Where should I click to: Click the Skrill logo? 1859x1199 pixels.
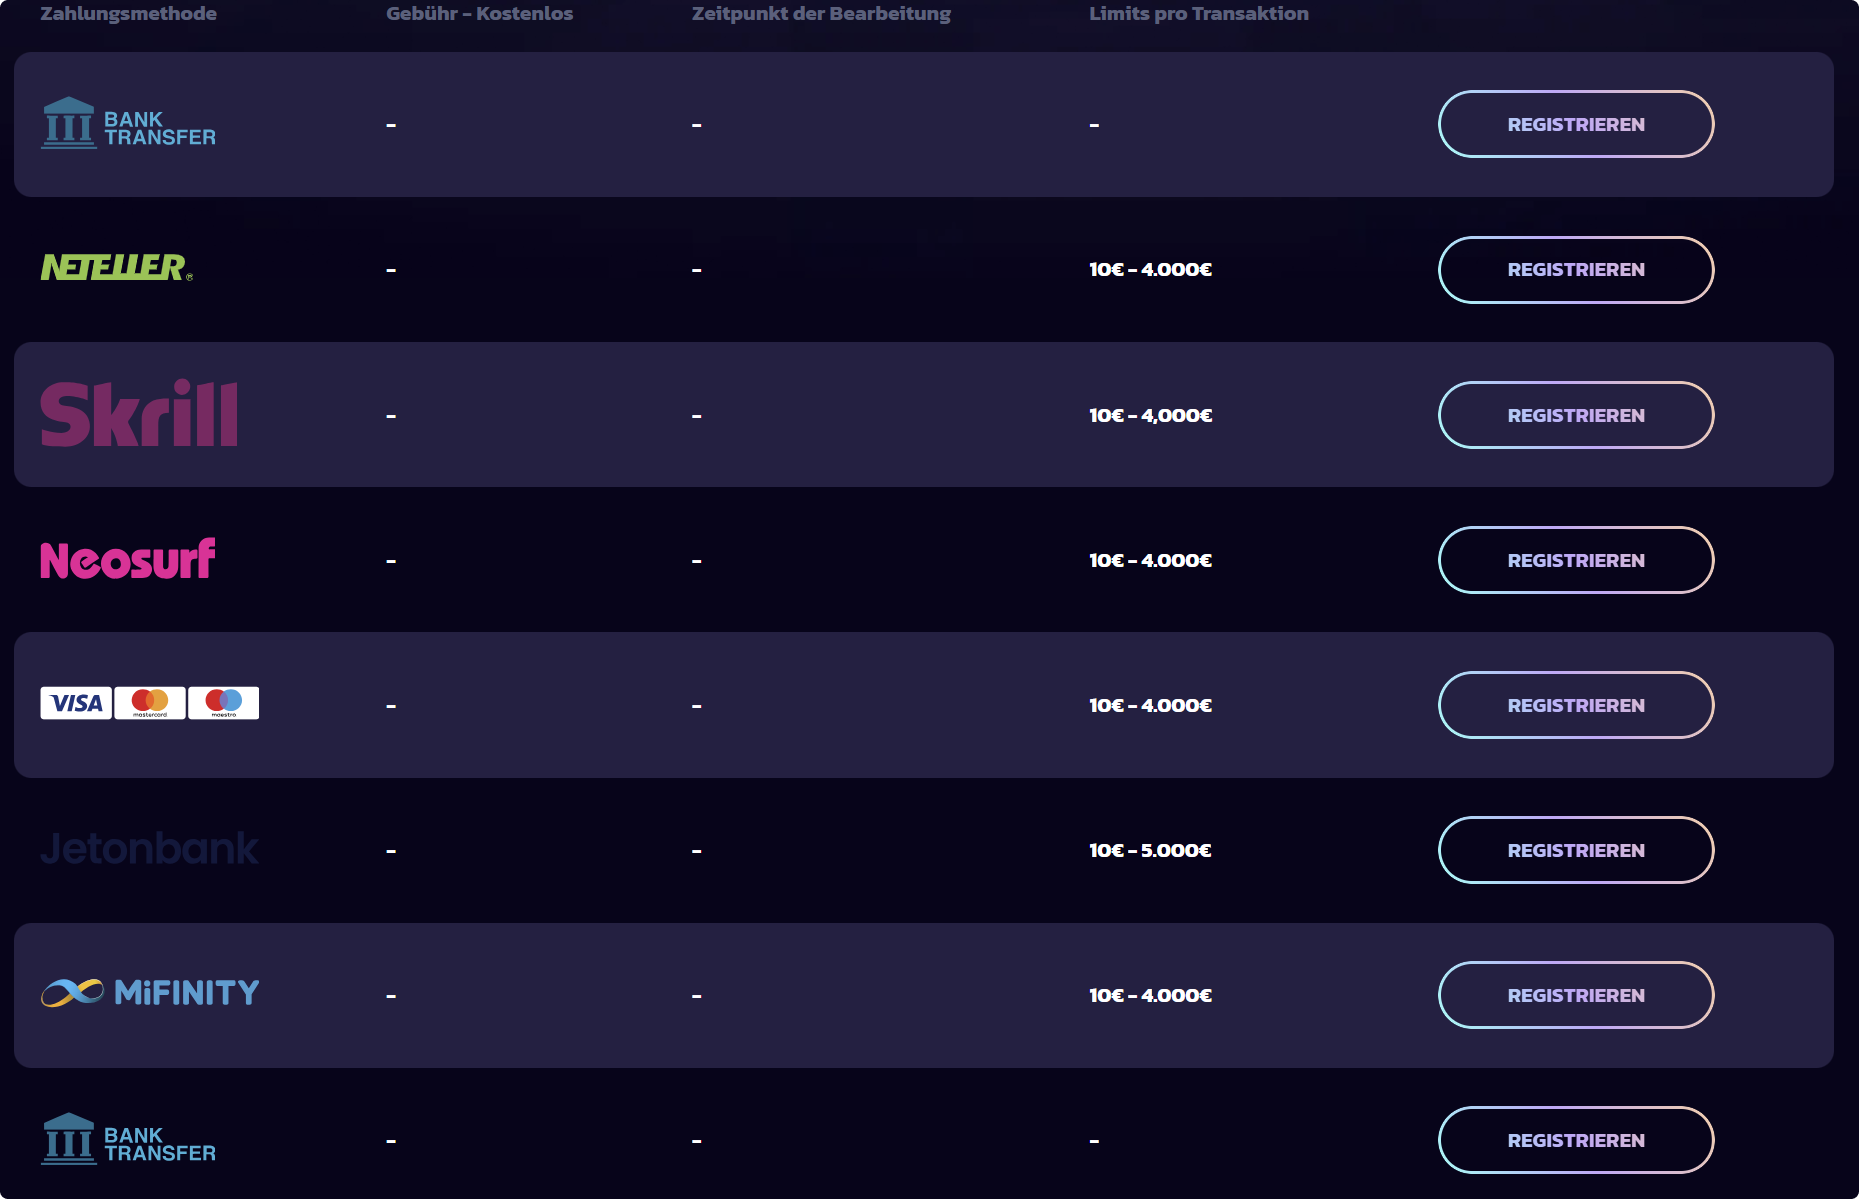(139, 412)
